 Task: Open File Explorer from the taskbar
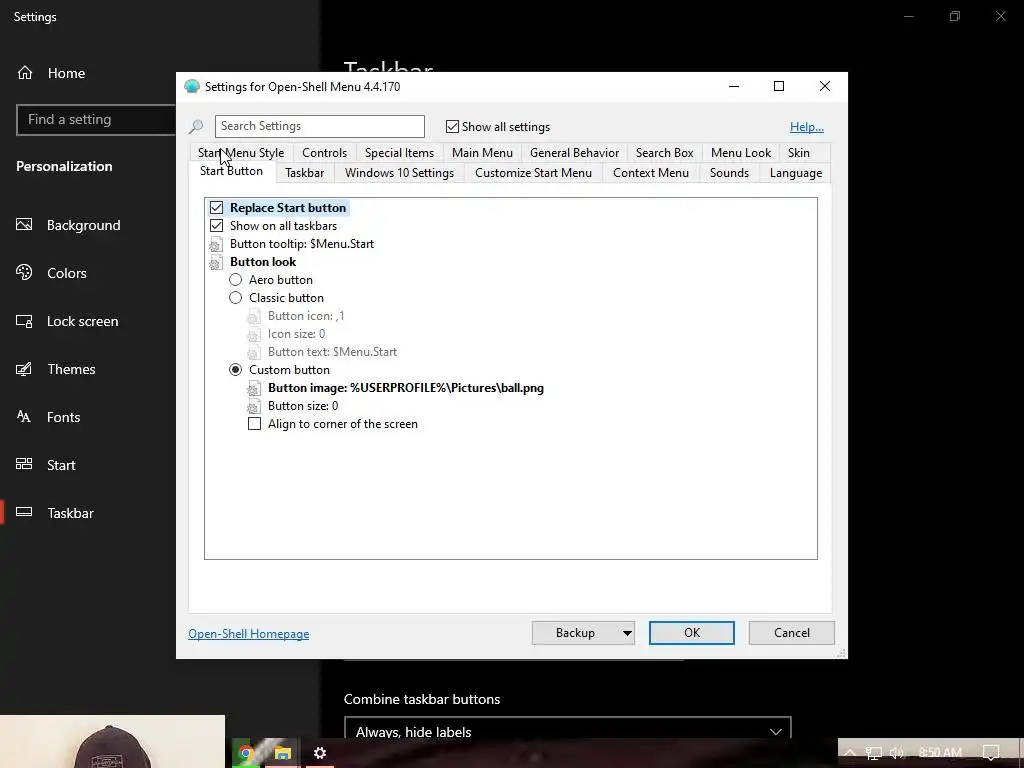click(282, 753)
